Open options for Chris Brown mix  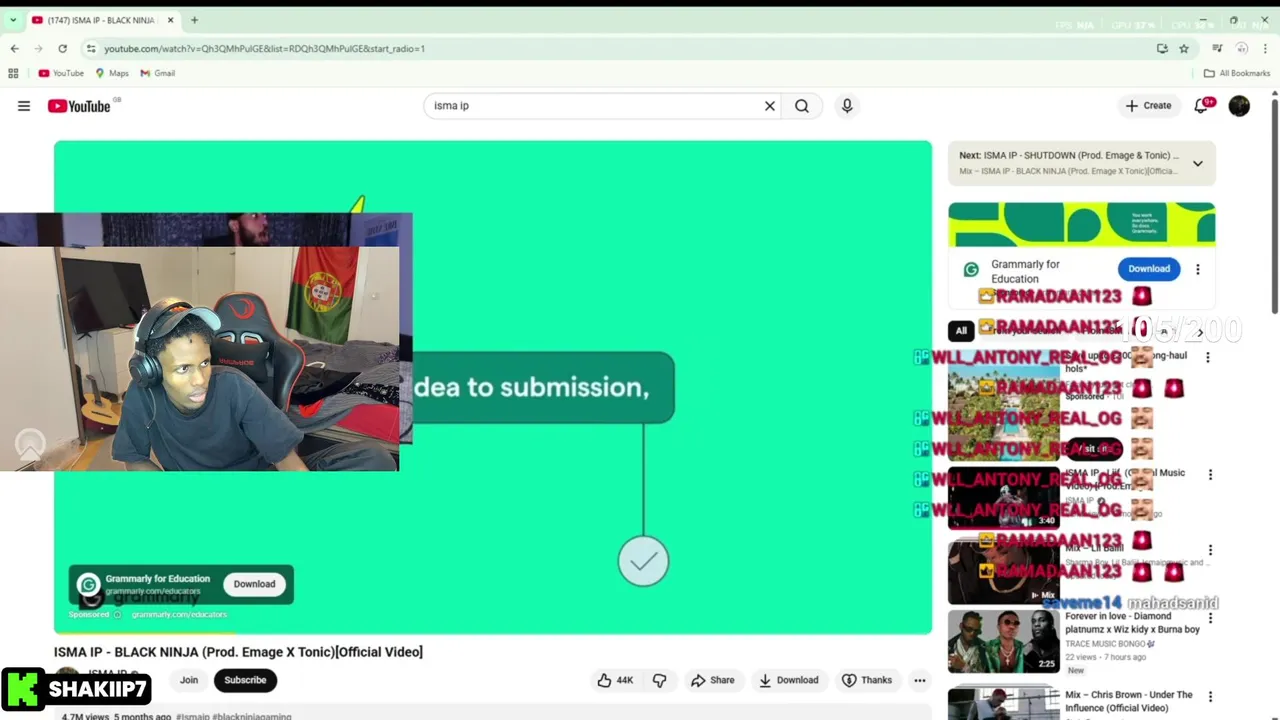click(1210, 698)
